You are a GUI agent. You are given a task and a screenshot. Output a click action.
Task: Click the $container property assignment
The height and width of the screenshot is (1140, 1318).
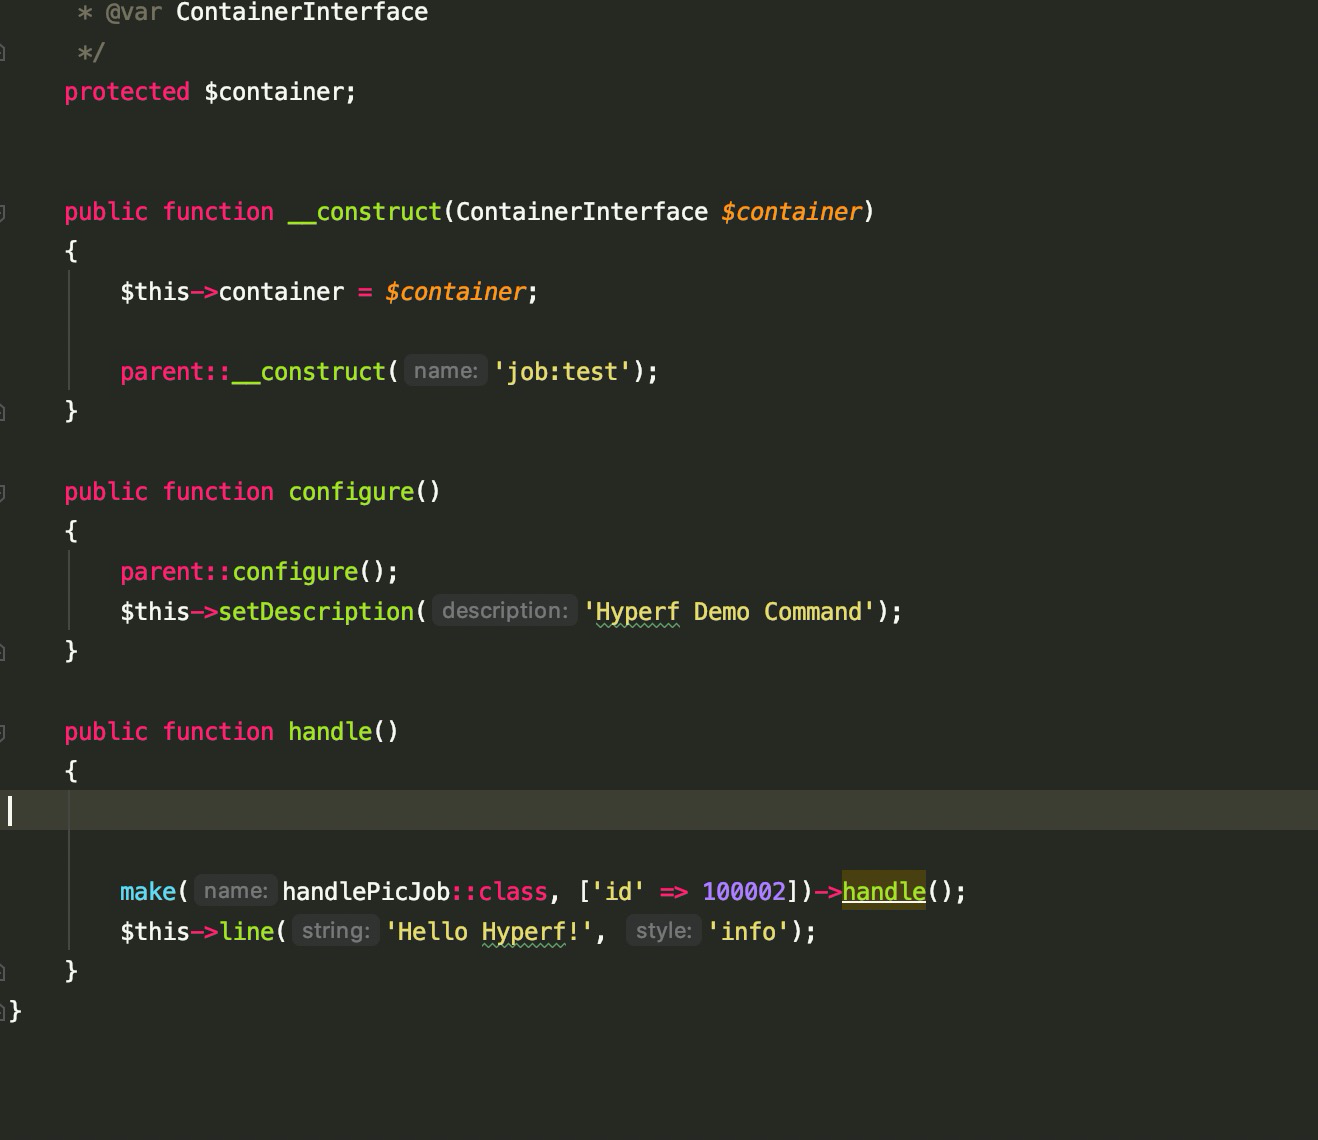tap(281, 291)
